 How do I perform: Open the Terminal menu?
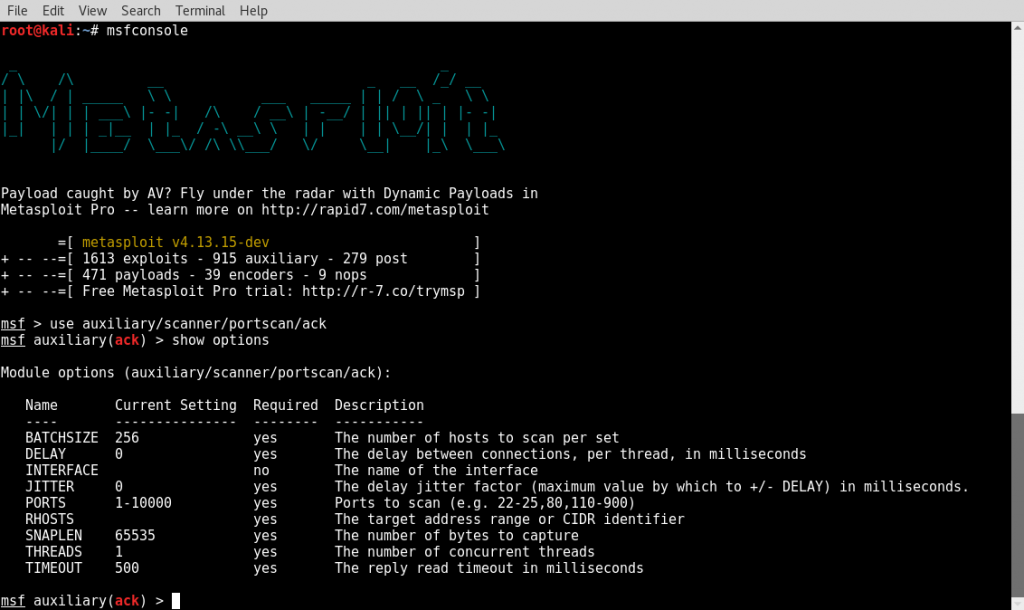(x=200, y=10)
